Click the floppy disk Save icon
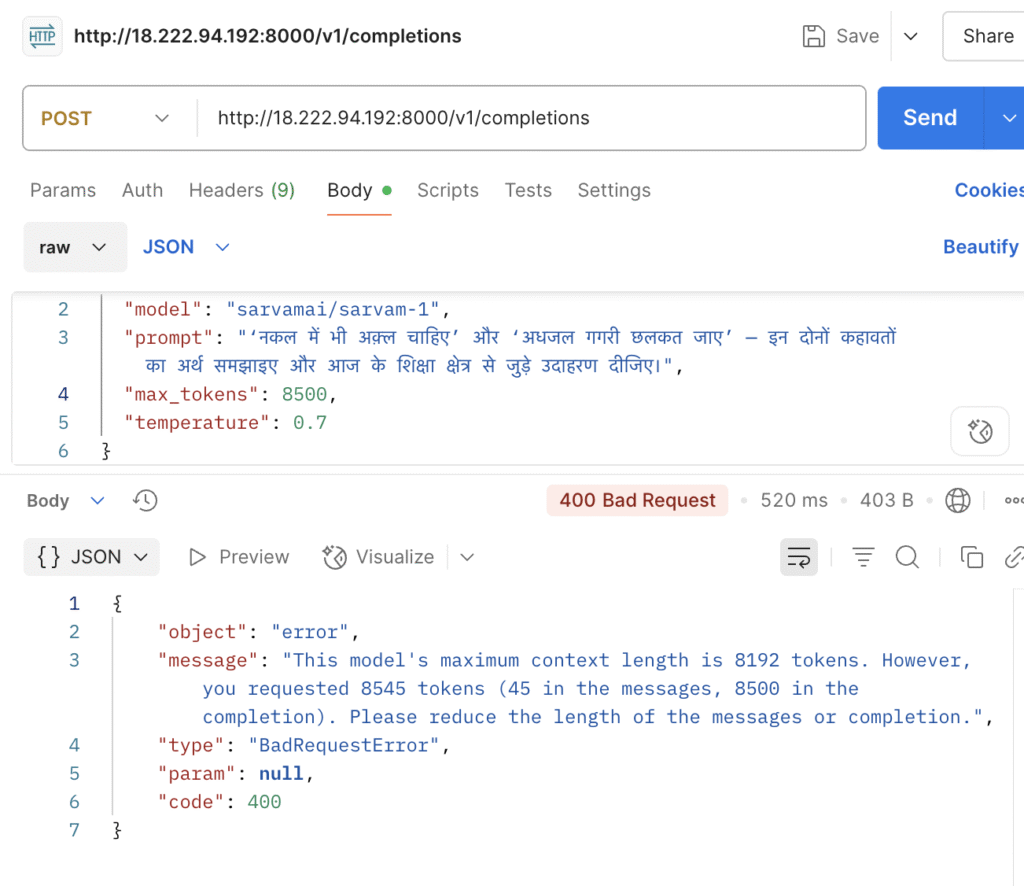The image size is (1024, 886). pos(814,37)
